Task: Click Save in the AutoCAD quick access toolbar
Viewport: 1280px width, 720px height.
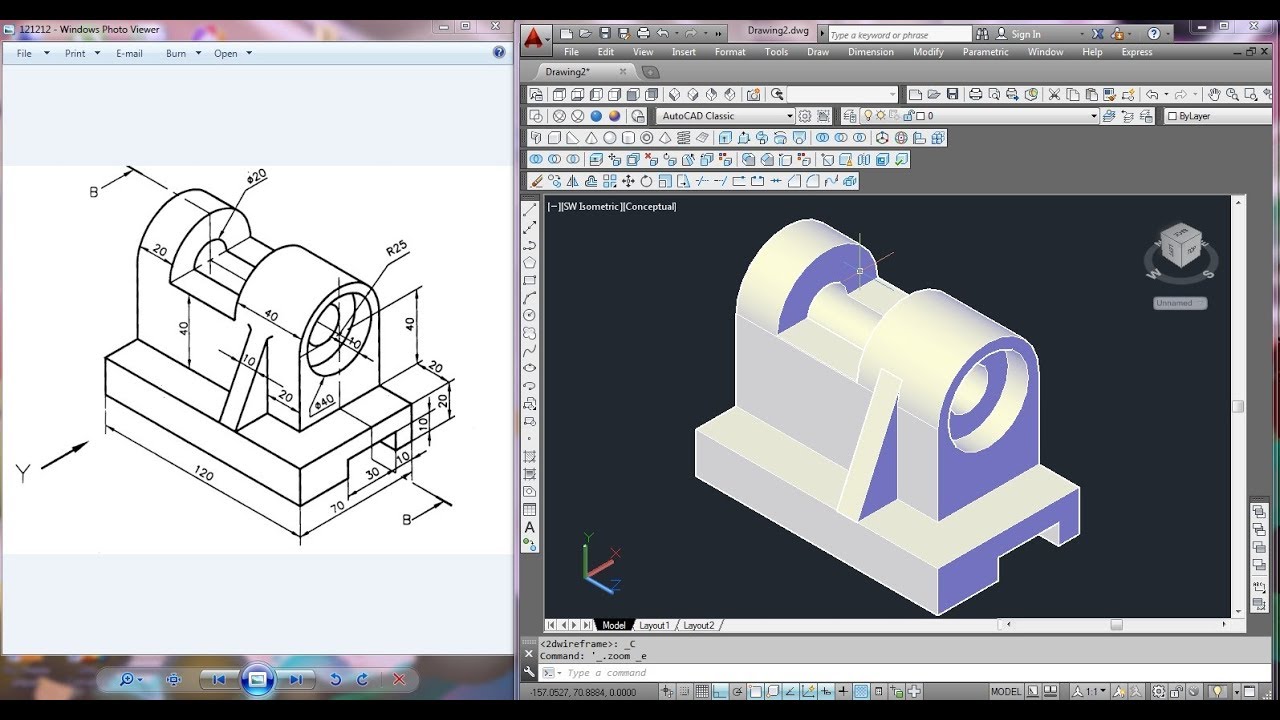Action: 605,33
